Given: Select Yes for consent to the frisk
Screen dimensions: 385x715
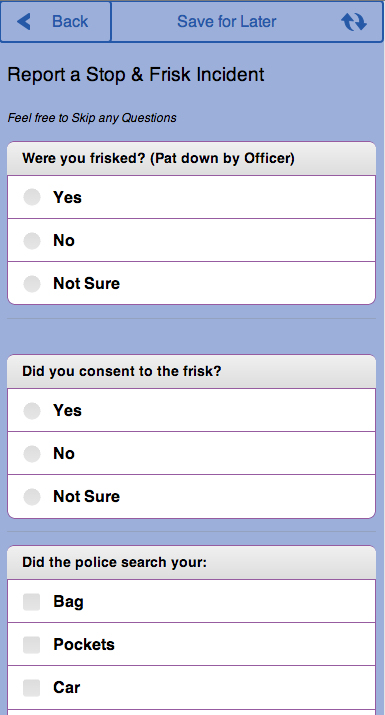Looking at the screenshot, I should coord(192,410).
